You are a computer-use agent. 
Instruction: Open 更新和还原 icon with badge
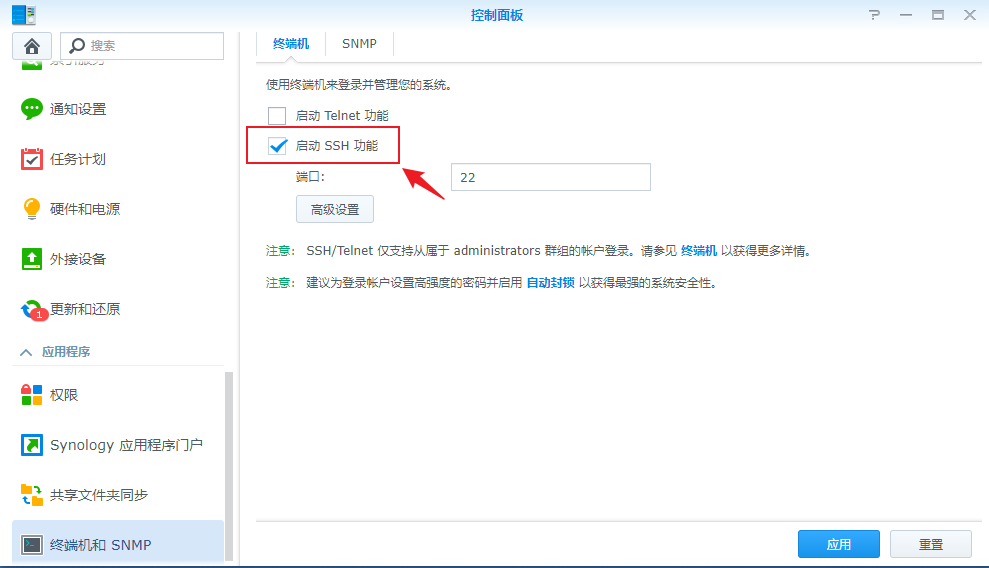32,310
